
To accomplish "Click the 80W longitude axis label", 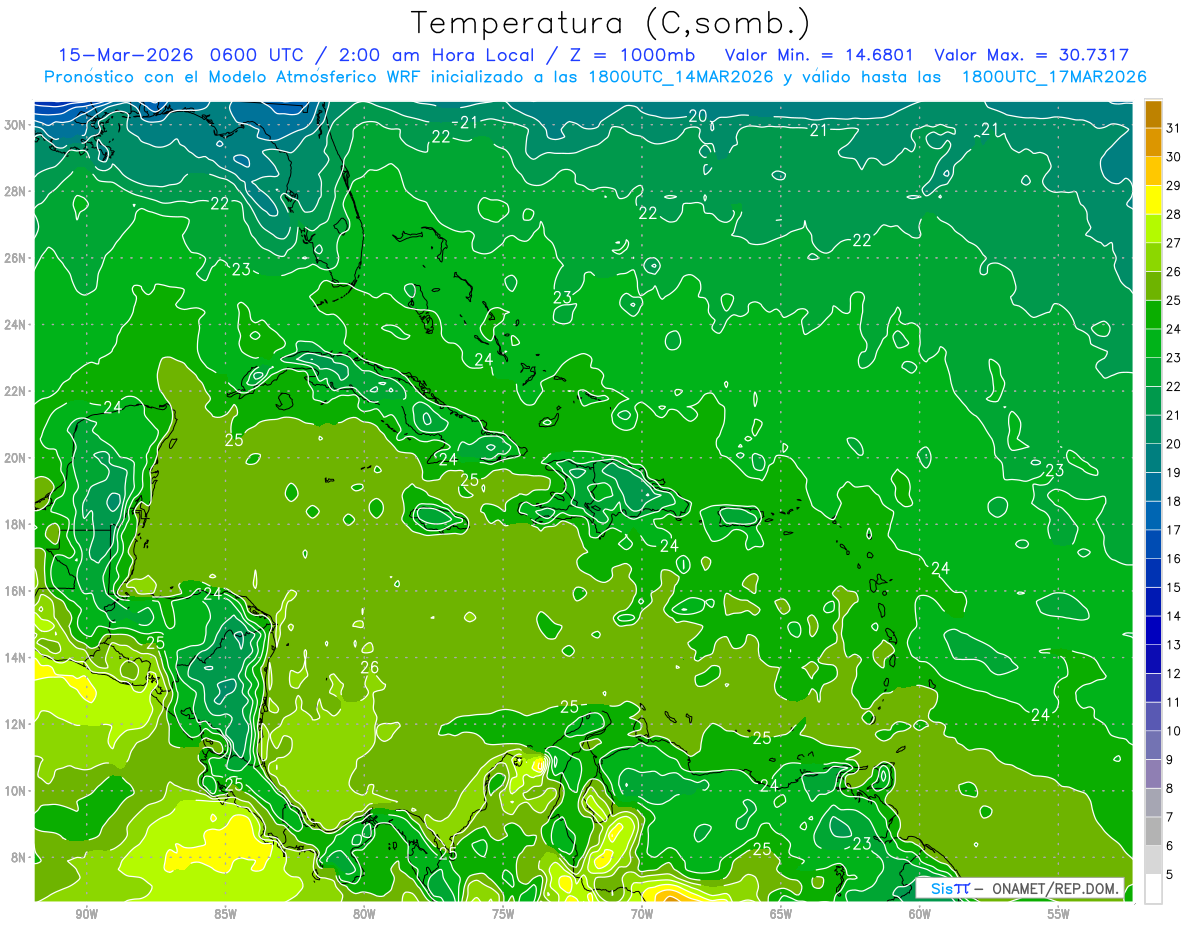I will click(x=364, y=914).
